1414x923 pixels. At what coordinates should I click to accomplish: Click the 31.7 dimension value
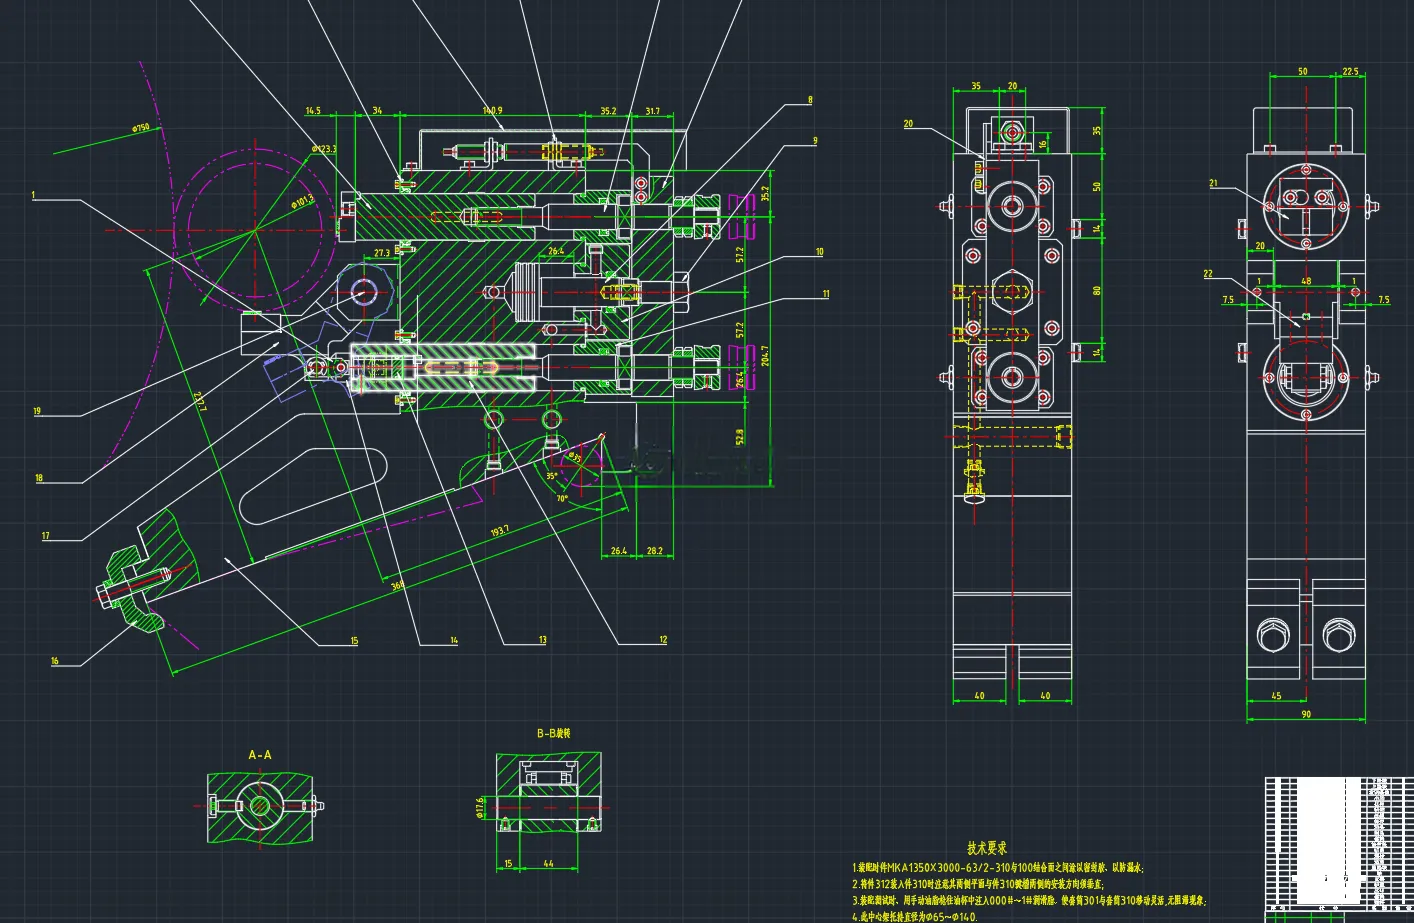[x=652, y=111]
